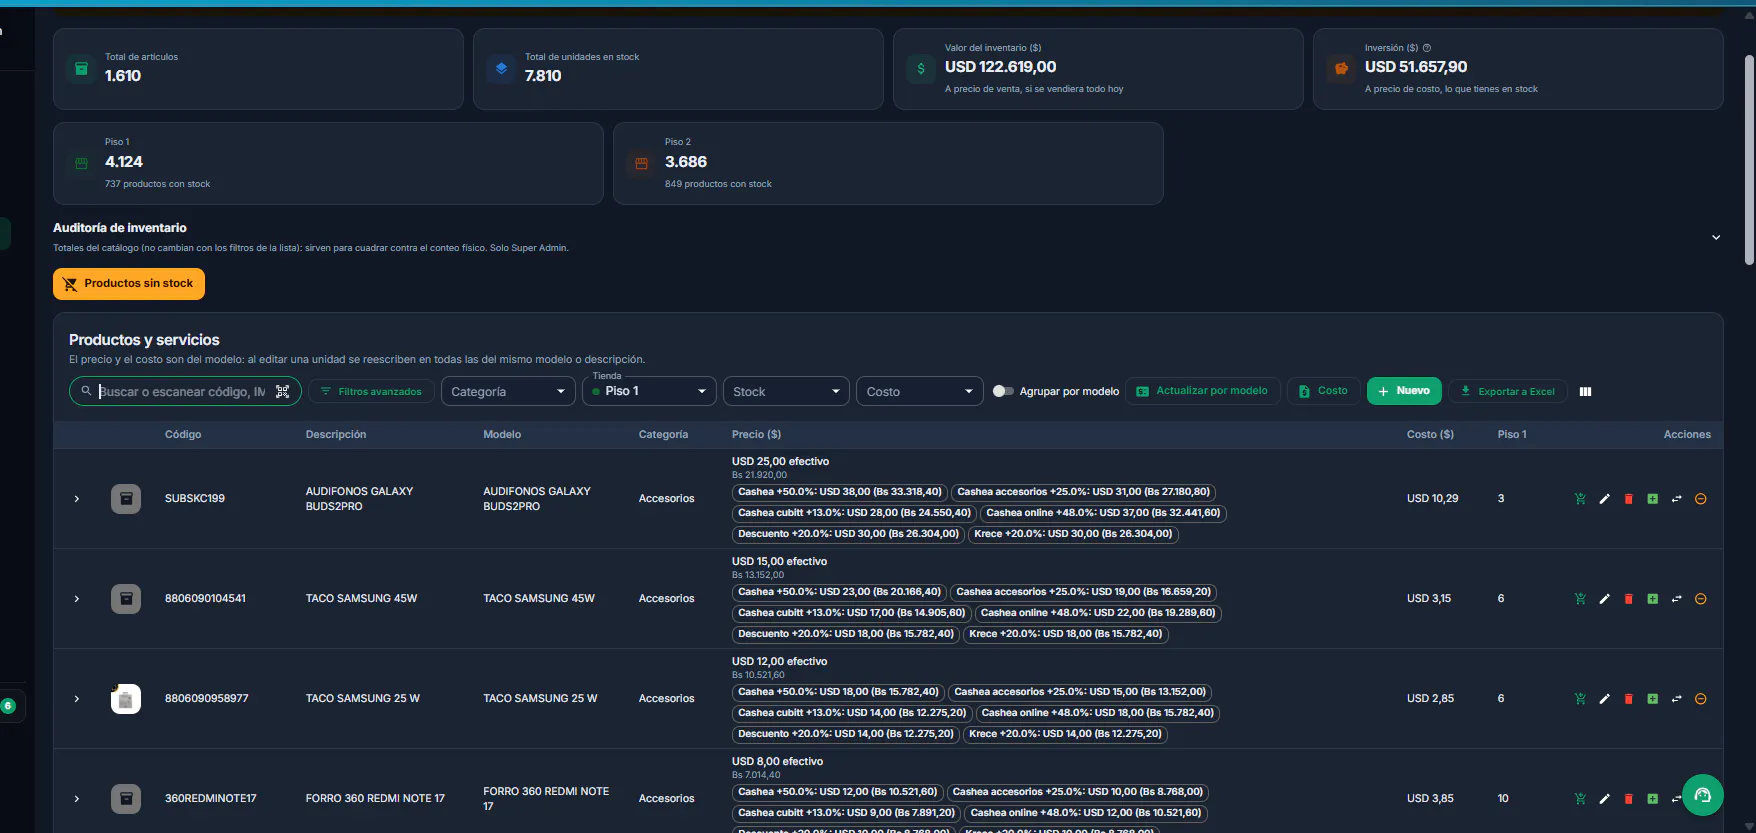
Task: Edit the TACO SAMSUNG 45W product
Action: (1604, 599)
